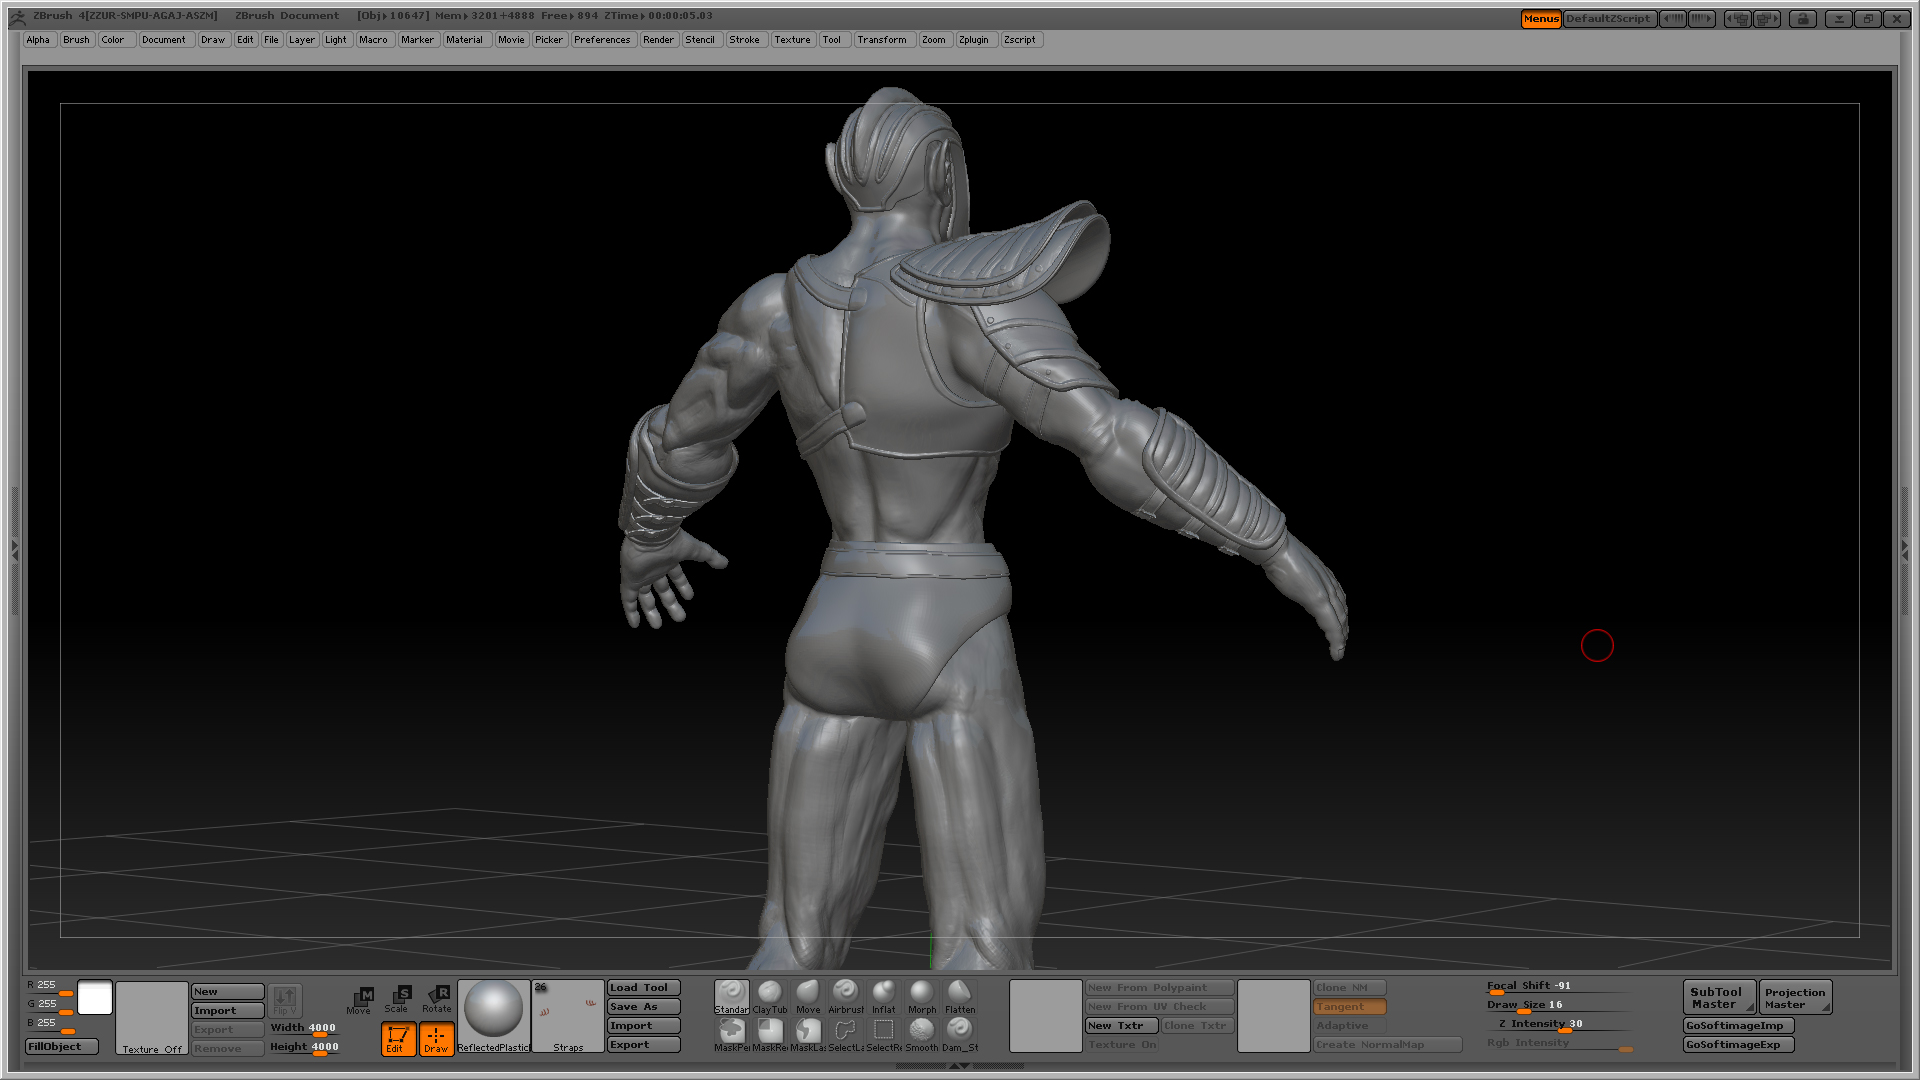Image resolution: width=1920 pixels, height=1080 pixels.
Task: Click the ZBrush logo icon
Action: (17, 16)
